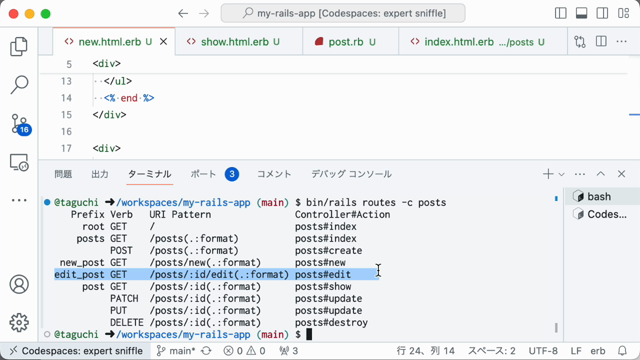
Task: Open the Search view in the activity bar
Action: tap(19, 84)
